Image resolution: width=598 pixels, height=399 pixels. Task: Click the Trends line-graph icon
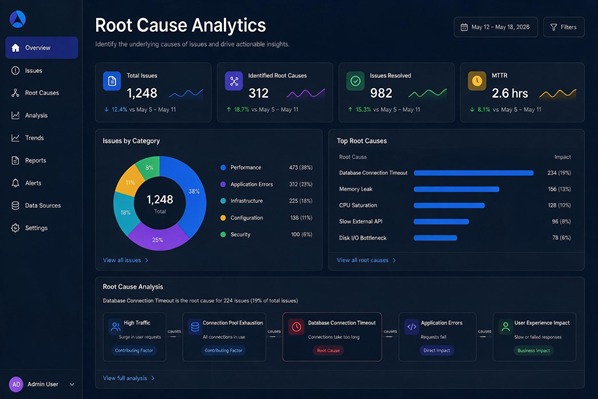[15, 138]
